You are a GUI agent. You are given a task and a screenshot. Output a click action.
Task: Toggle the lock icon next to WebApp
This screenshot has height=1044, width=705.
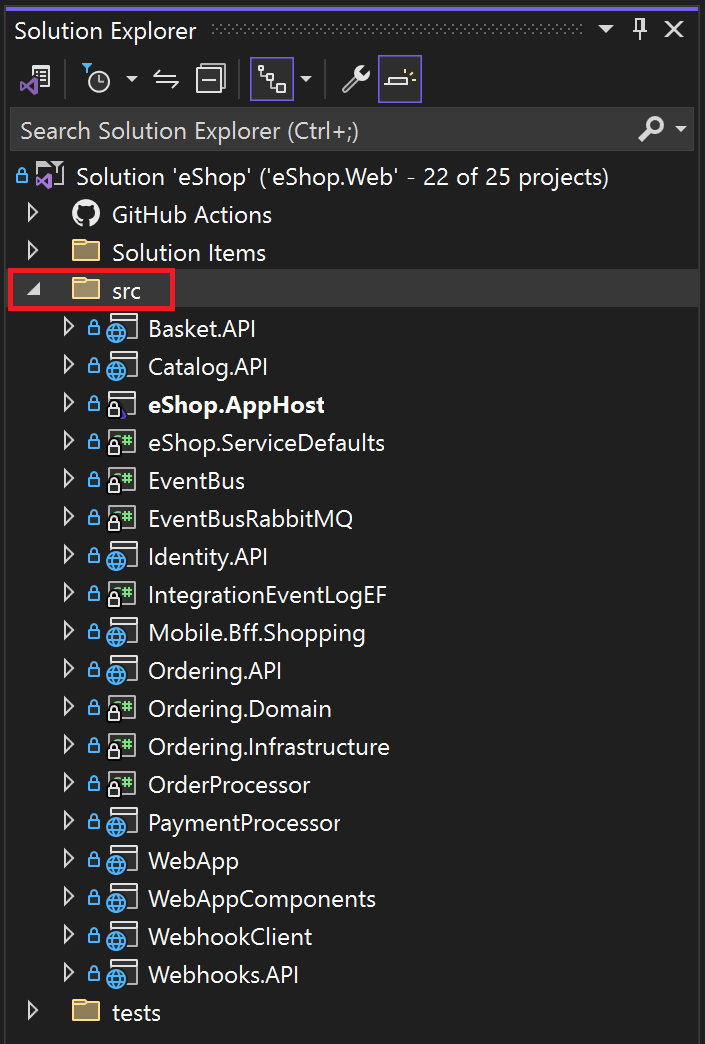pyautogui.click(x=90, y=860)
